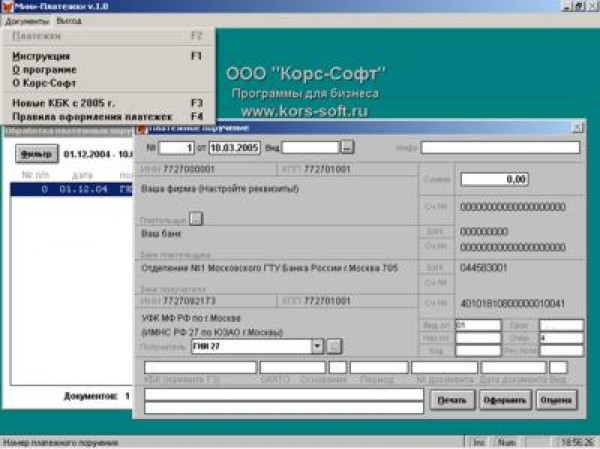Image resolution: width=600 pixels, height=449 pixels.
Task: Minimize the main application window
Action: coord(566,7)
